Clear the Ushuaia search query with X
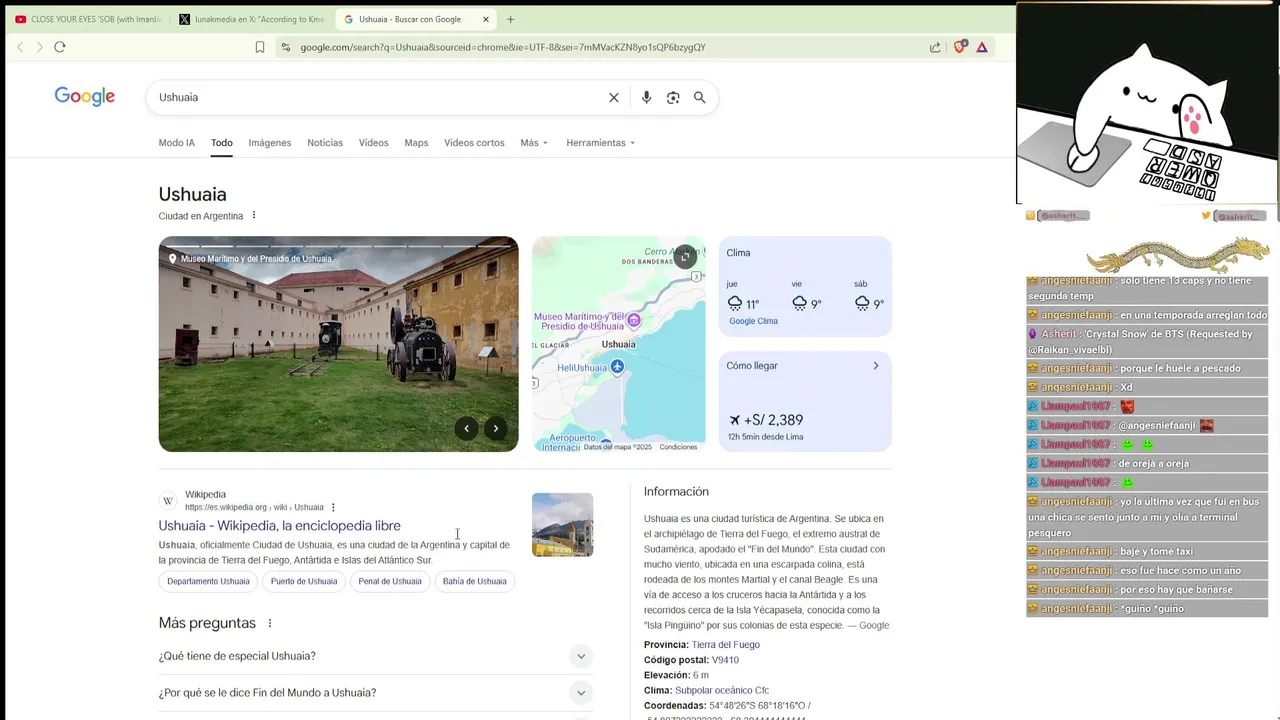Image resolution: width=1280 pixels, height=720 pixels. click(x=614, y=97)
